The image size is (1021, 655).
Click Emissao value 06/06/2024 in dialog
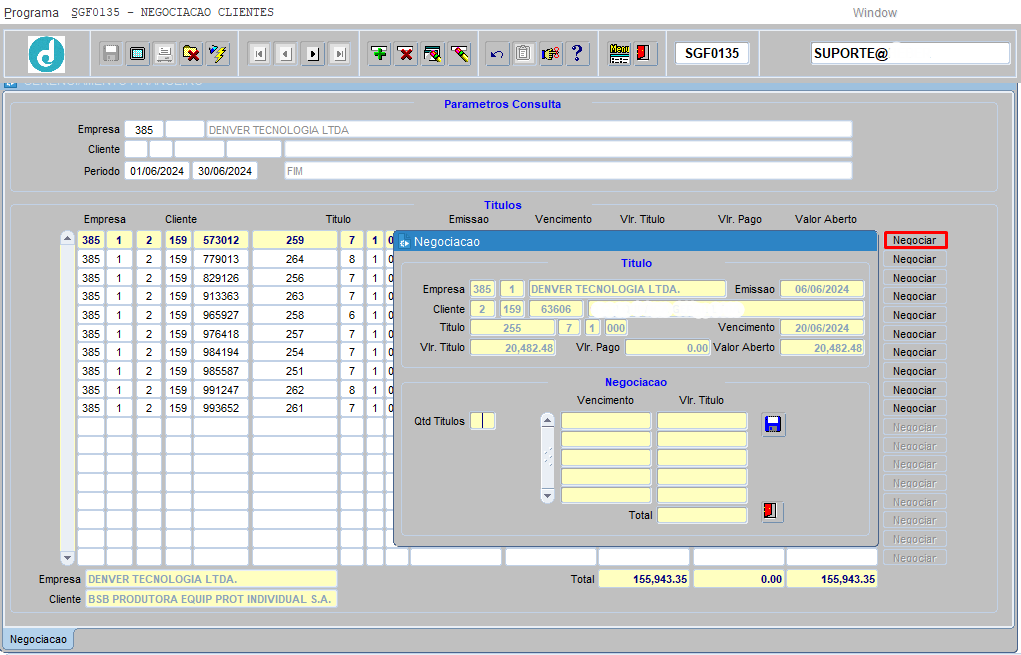(x=822, y=289)
